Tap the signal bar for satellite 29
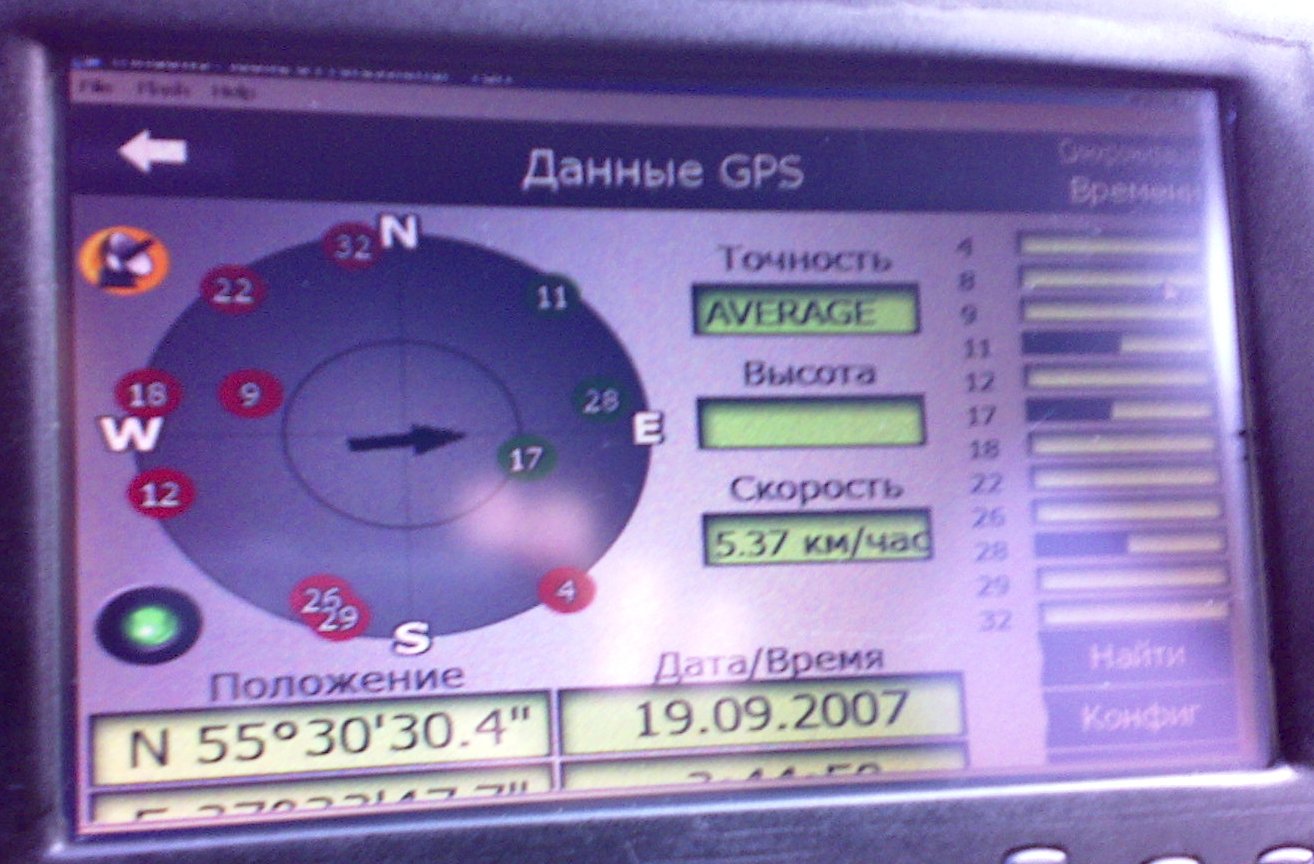1314x864 pixels. 1132,578
